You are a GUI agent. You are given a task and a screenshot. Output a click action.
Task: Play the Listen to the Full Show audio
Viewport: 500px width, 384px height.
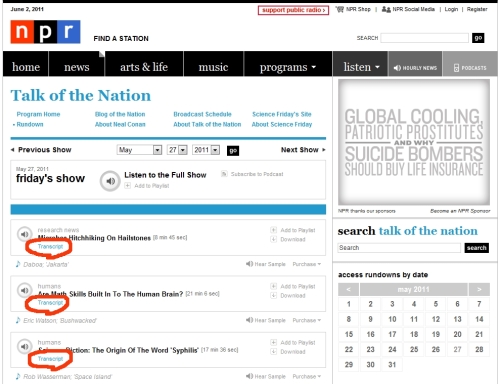110,181
